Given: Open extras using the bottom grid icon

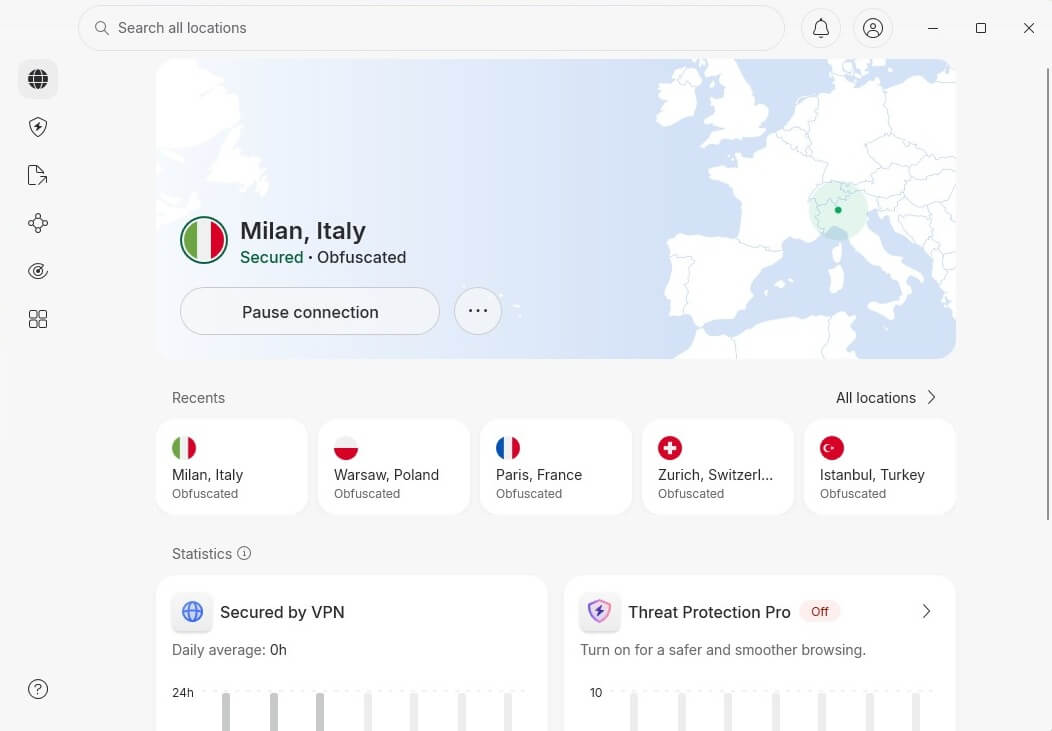Looking at the screenshot, I should click(37, 319).
